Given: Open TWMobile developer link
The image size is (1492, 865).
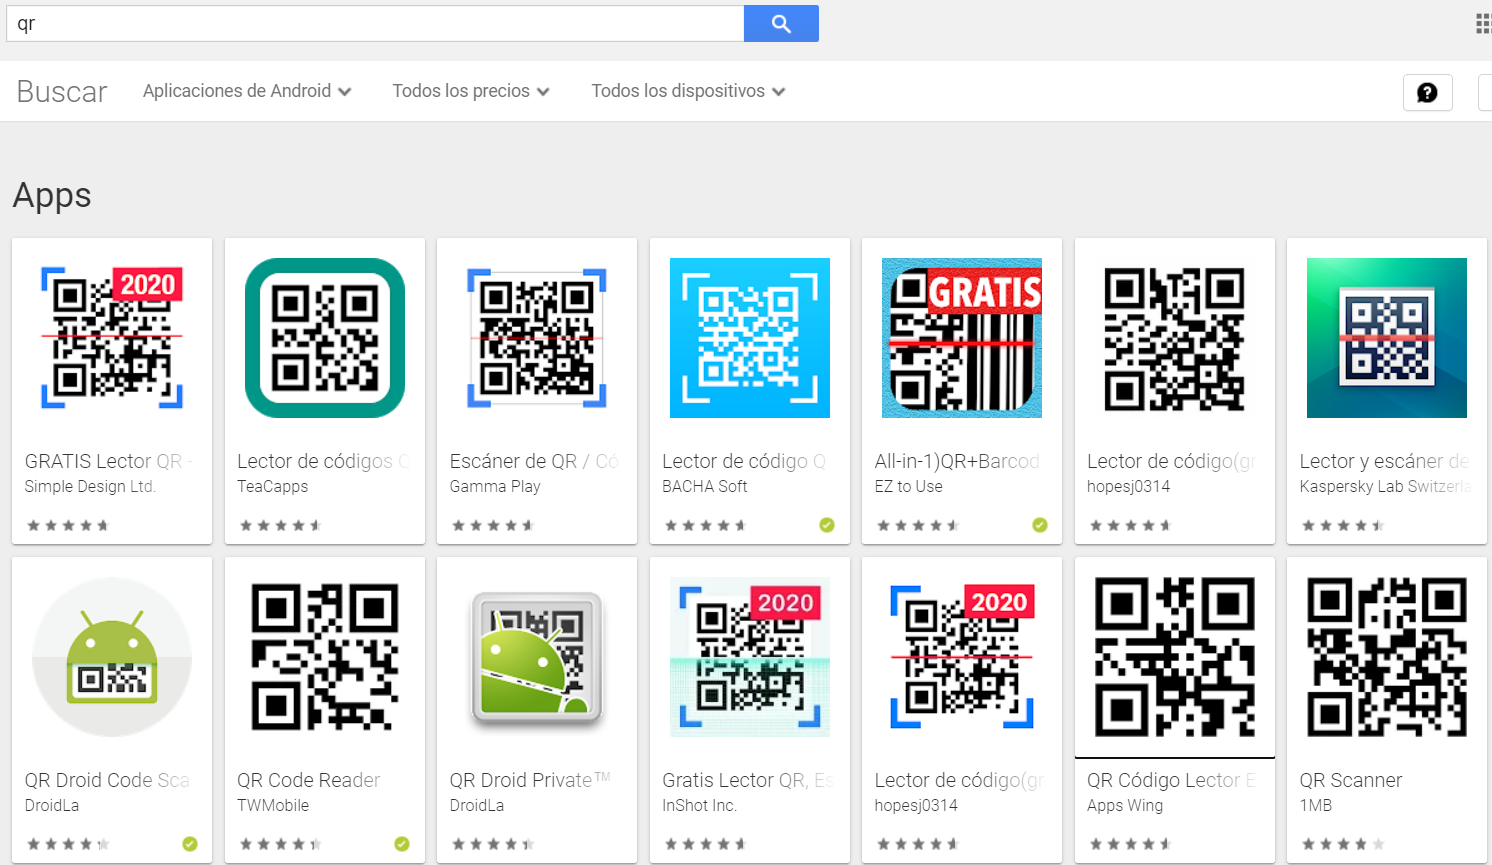Looking at the screenshot, I should 273,805.
